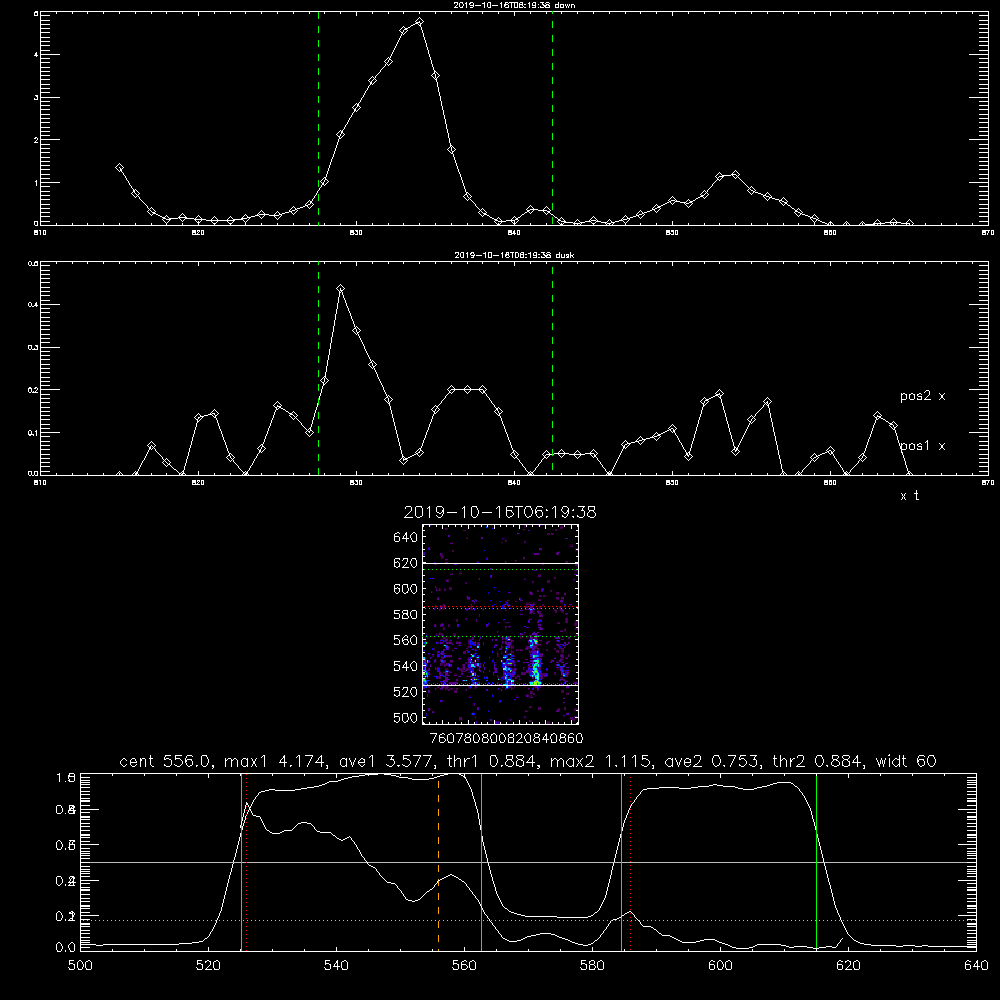Click the bottom plot y-axis label 0.0
This screenshot has height=1000, width=1000.
tap(65, 947)
